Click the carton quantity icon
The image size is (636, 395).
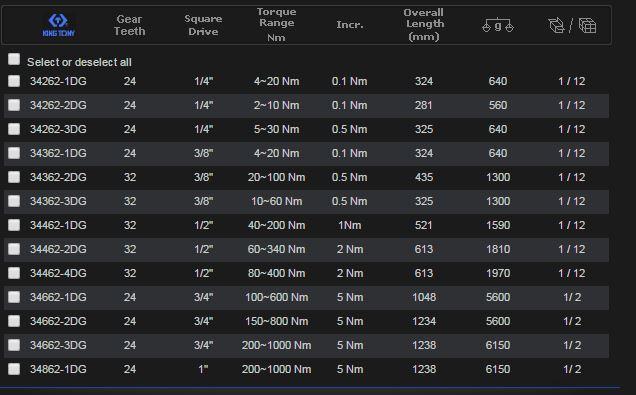pyautogui.click(x=587, y=26)
